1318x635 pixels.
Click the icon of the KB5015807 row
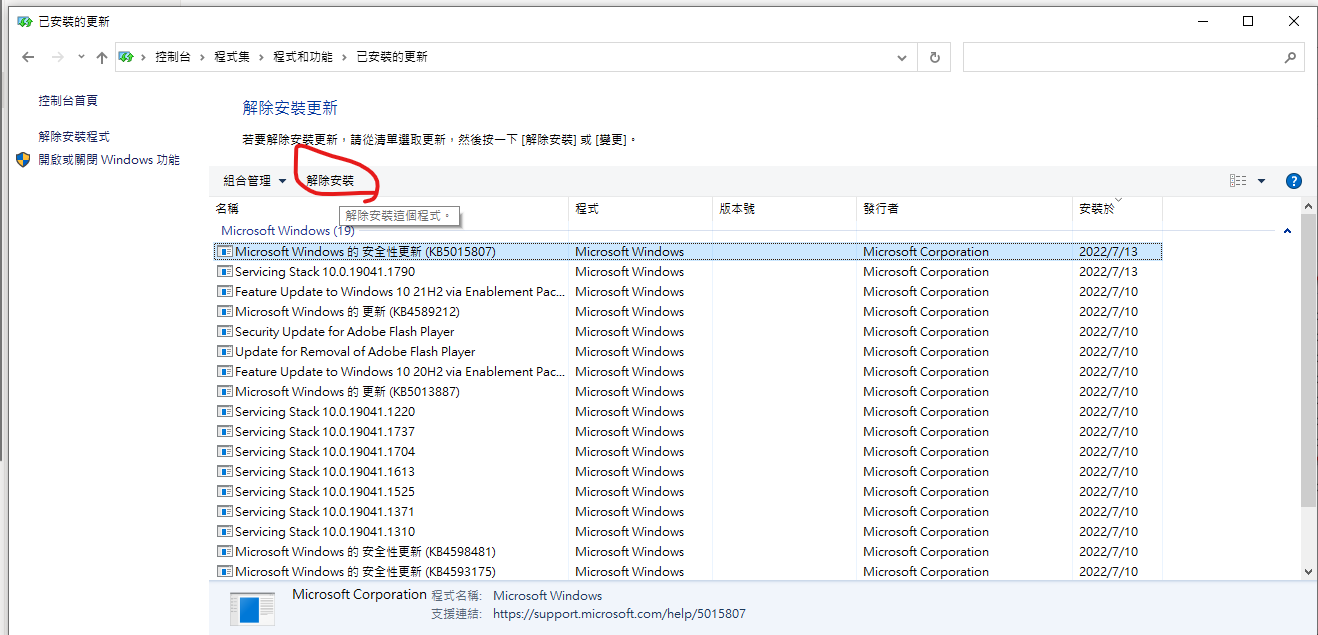pyautogui.click(x=225, y=252)
